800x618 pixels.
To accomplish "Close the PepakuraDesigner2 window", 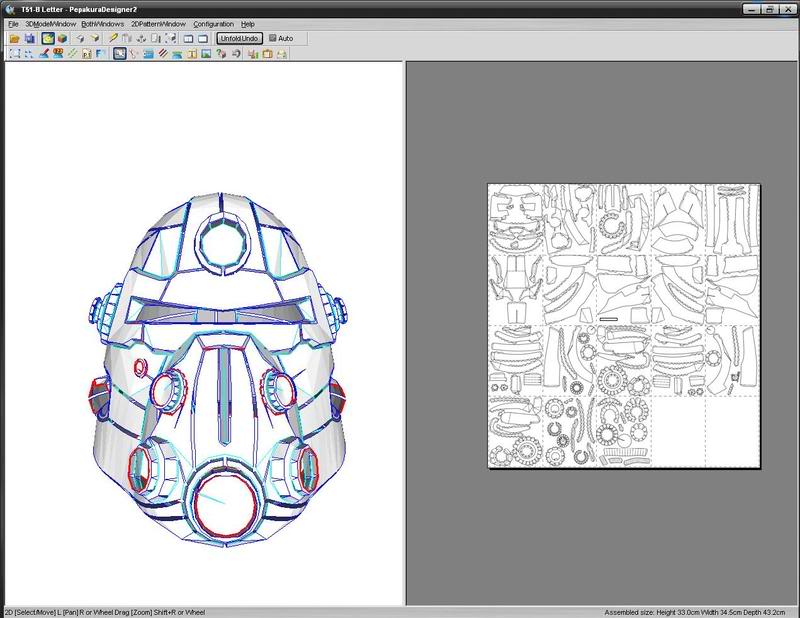I will 787,9.
